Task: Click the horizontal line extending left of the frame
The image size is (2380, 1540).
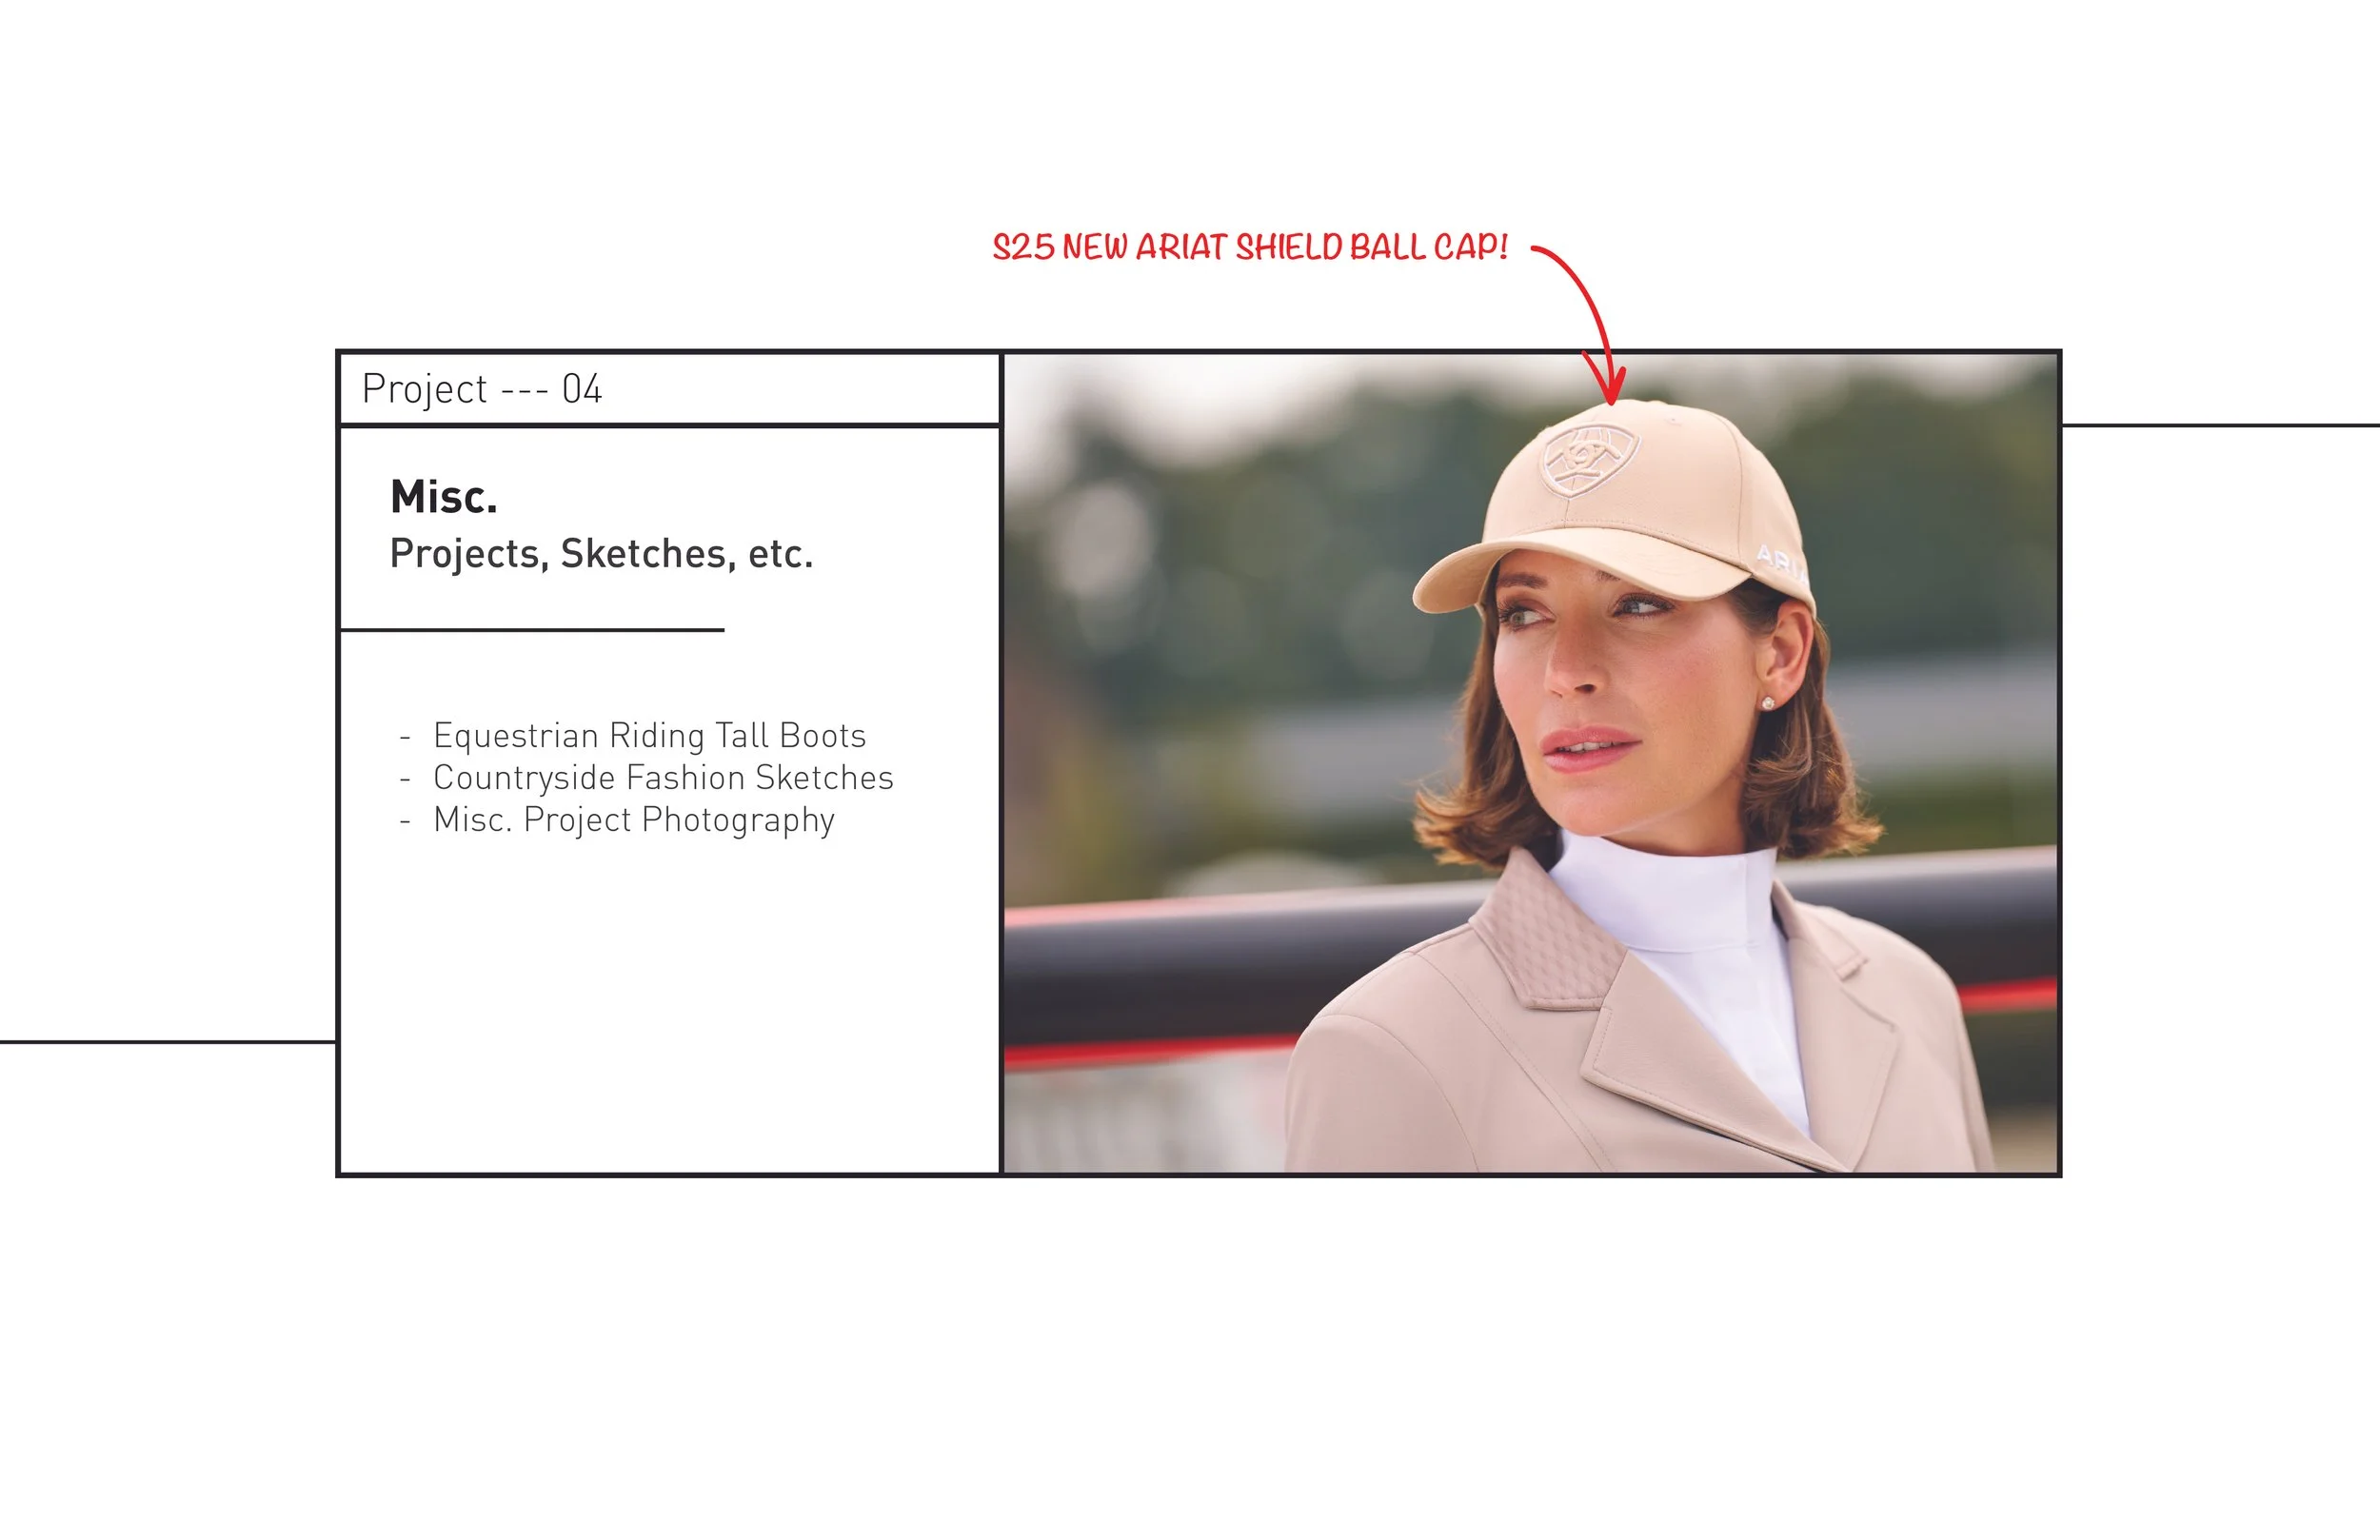Action: click(168, 1042)
